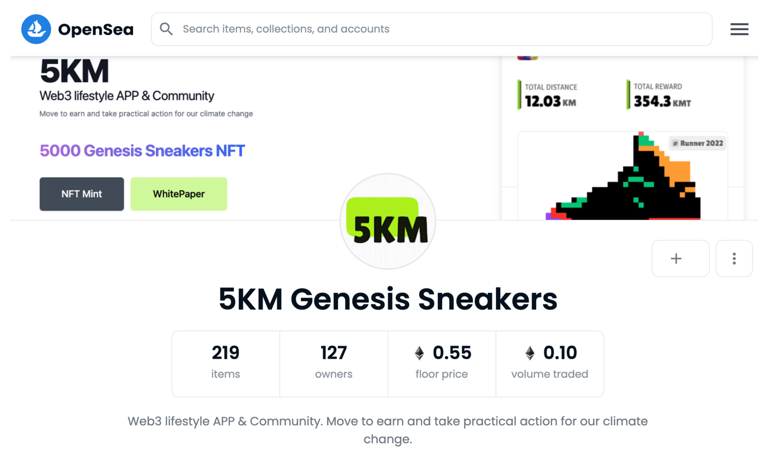Viewport: 758px width, 455px height.
Task: Click the 5000 Genesis Sneakers NFT heading
Action: 142,151
